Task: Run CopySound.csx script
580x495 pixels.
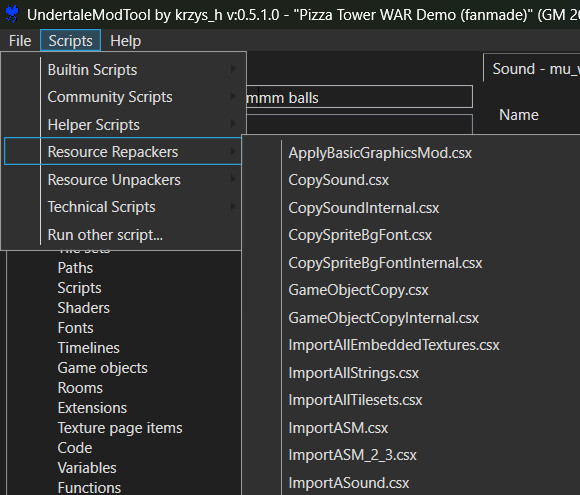Action: (338, 180)
